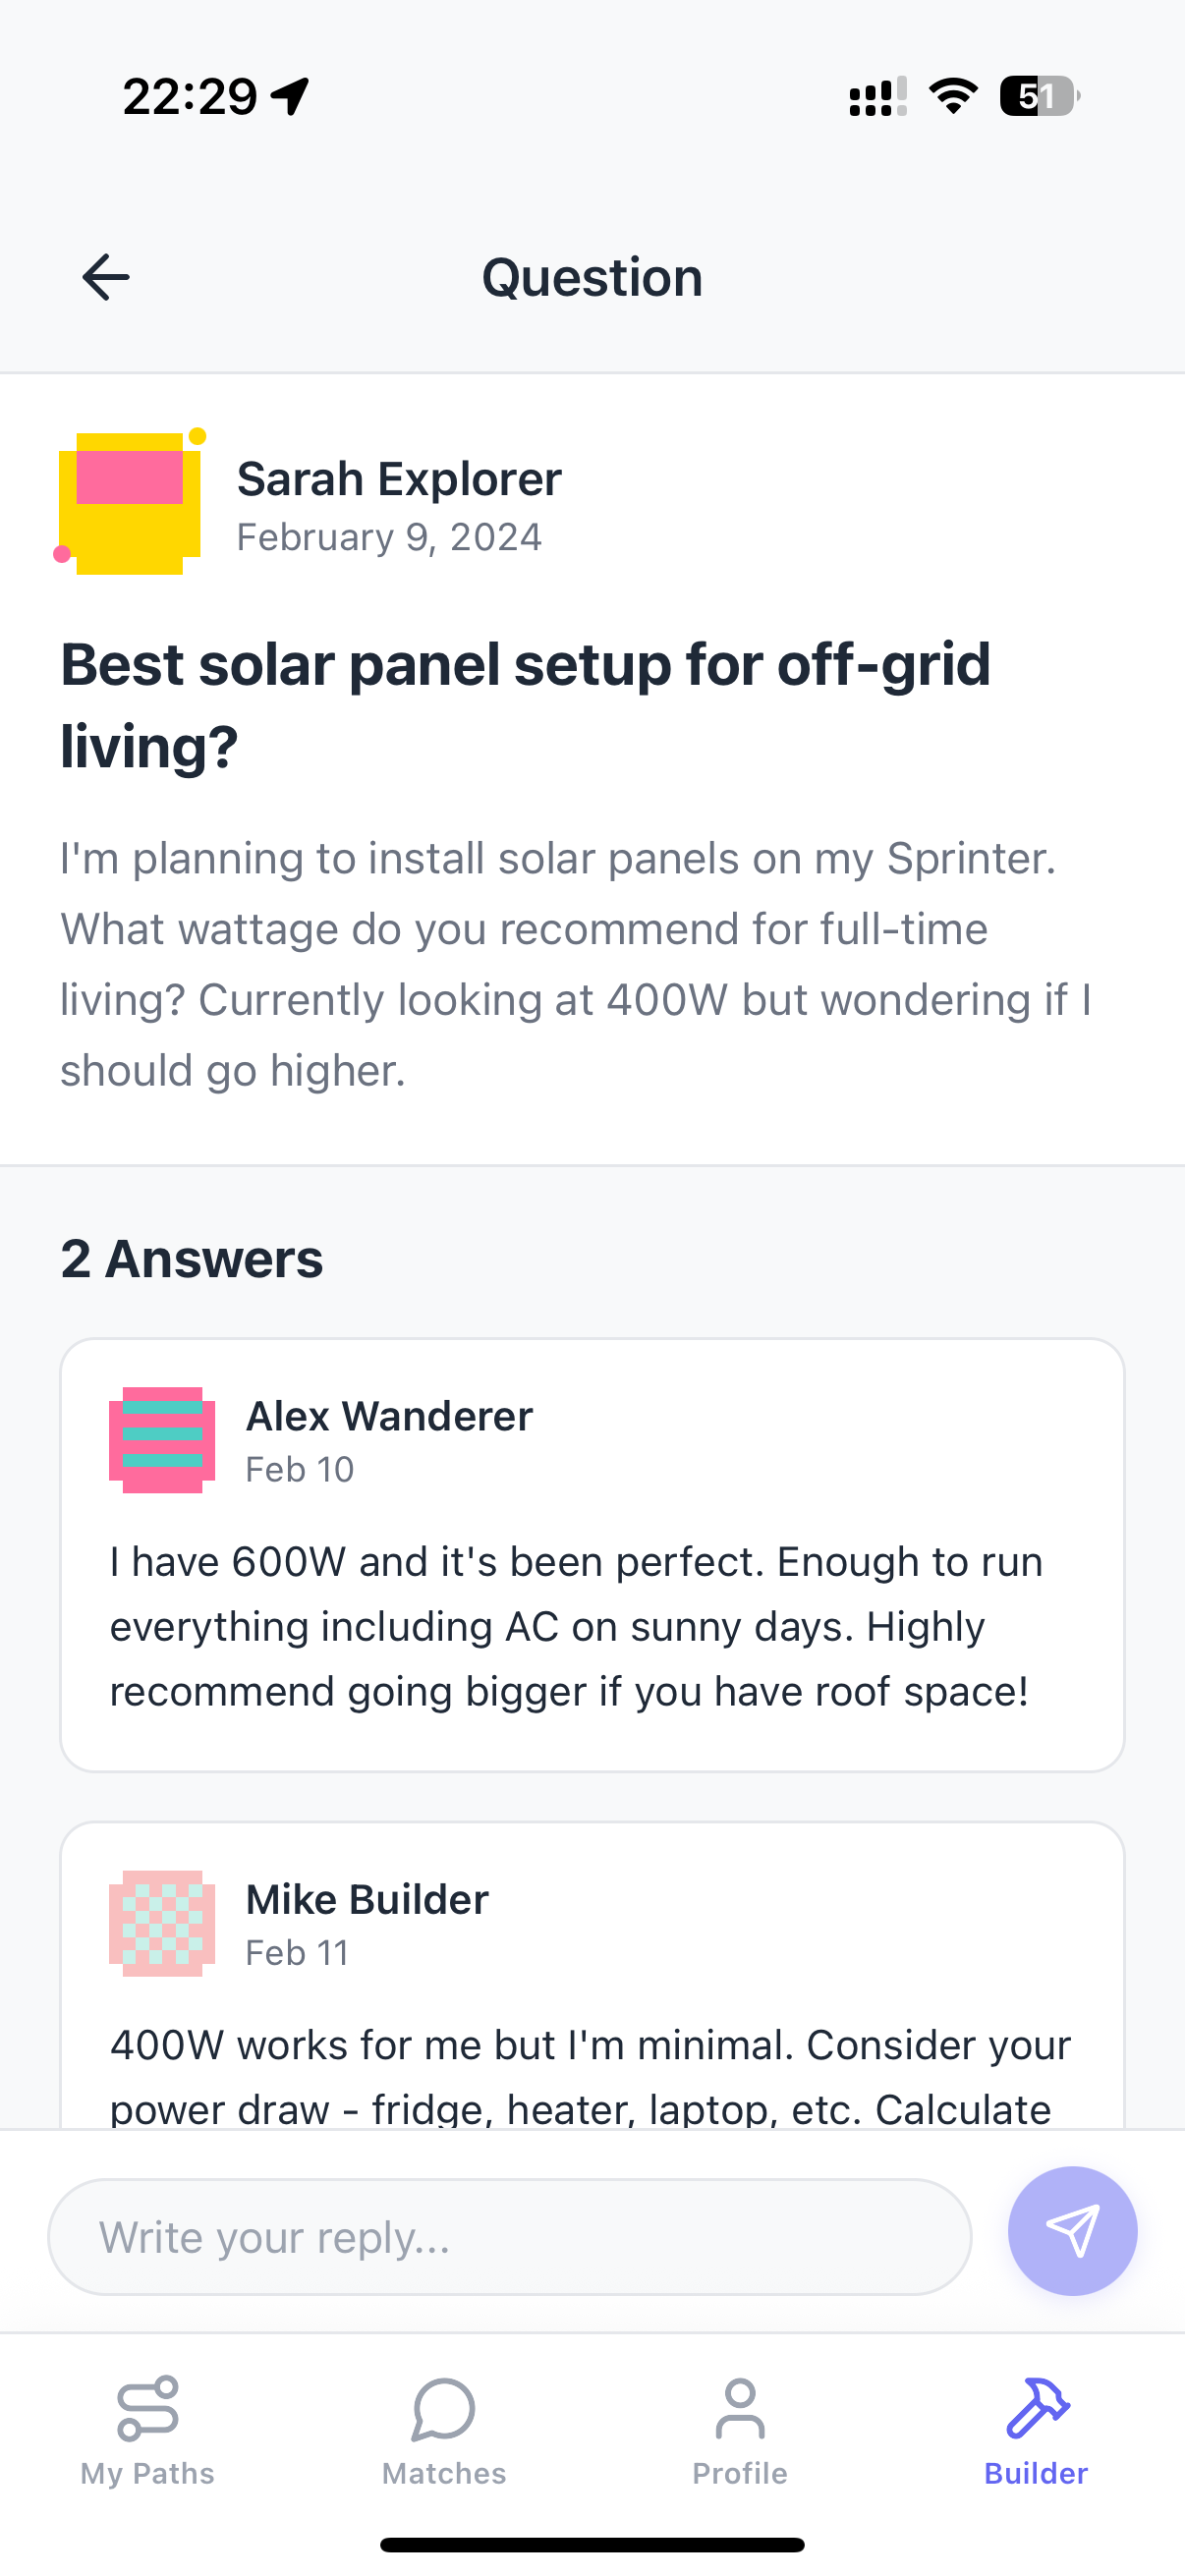Viewport: 1185px width, 2576px height.
Task: Switch to the Matches tab
Action: pos(444,2430)
